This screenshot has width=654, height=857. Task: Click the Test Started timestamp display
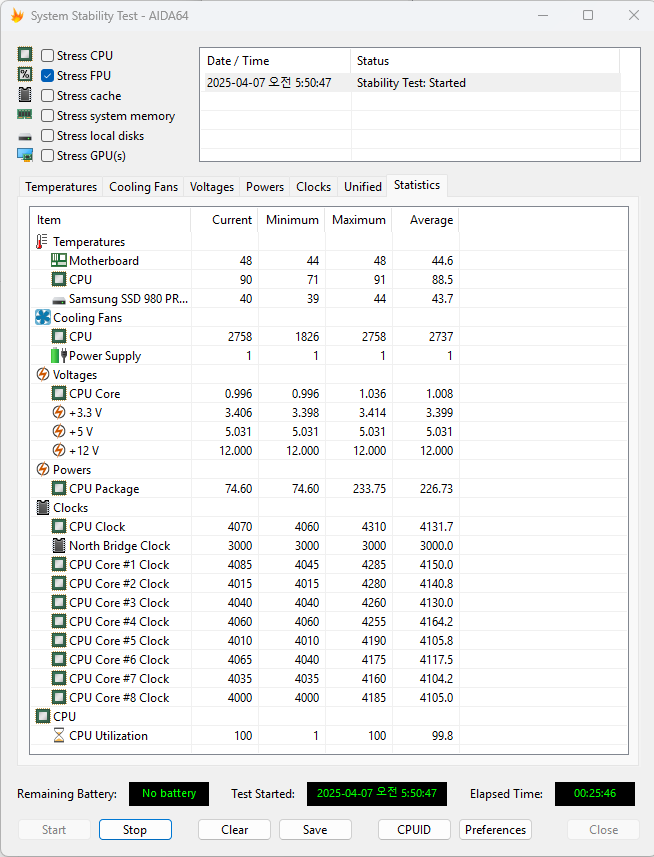click(376, 794)
